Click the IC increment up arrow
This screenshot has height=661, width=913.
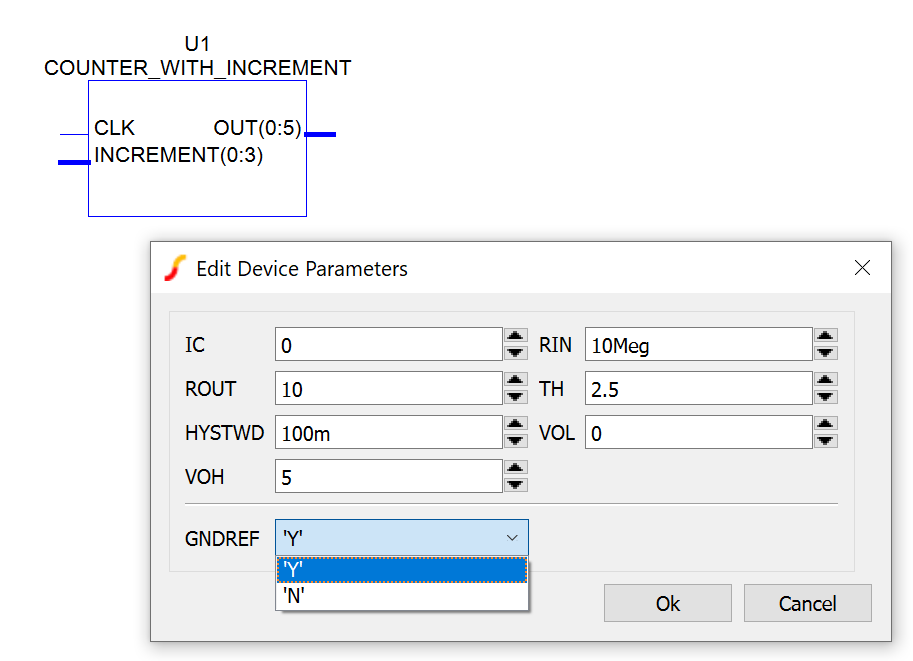coord(515,336)
